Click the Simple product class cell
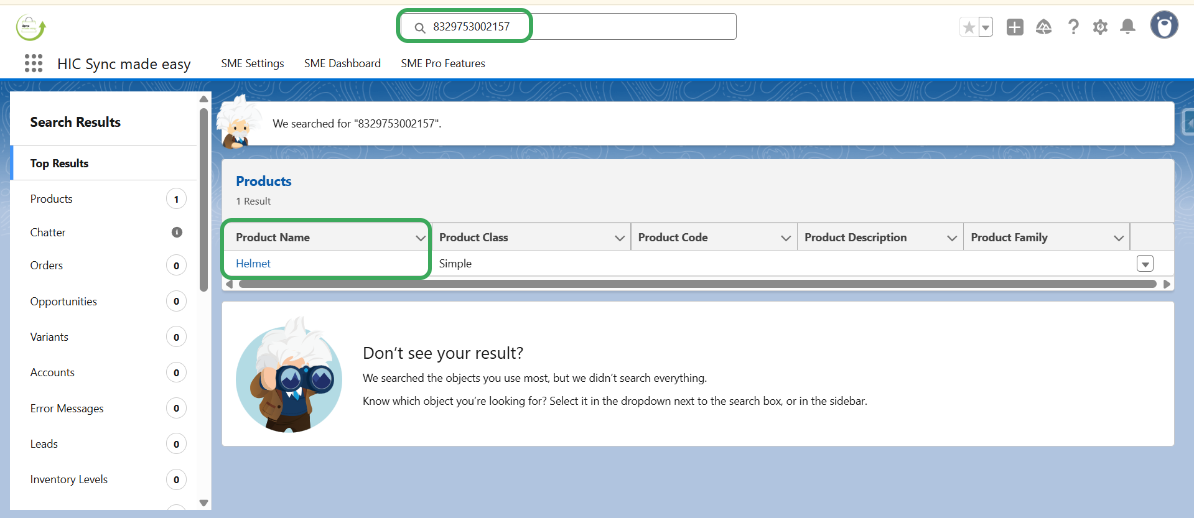This screenshot has height=518, width=1194. pyautogui.click(x=455, y=264)
